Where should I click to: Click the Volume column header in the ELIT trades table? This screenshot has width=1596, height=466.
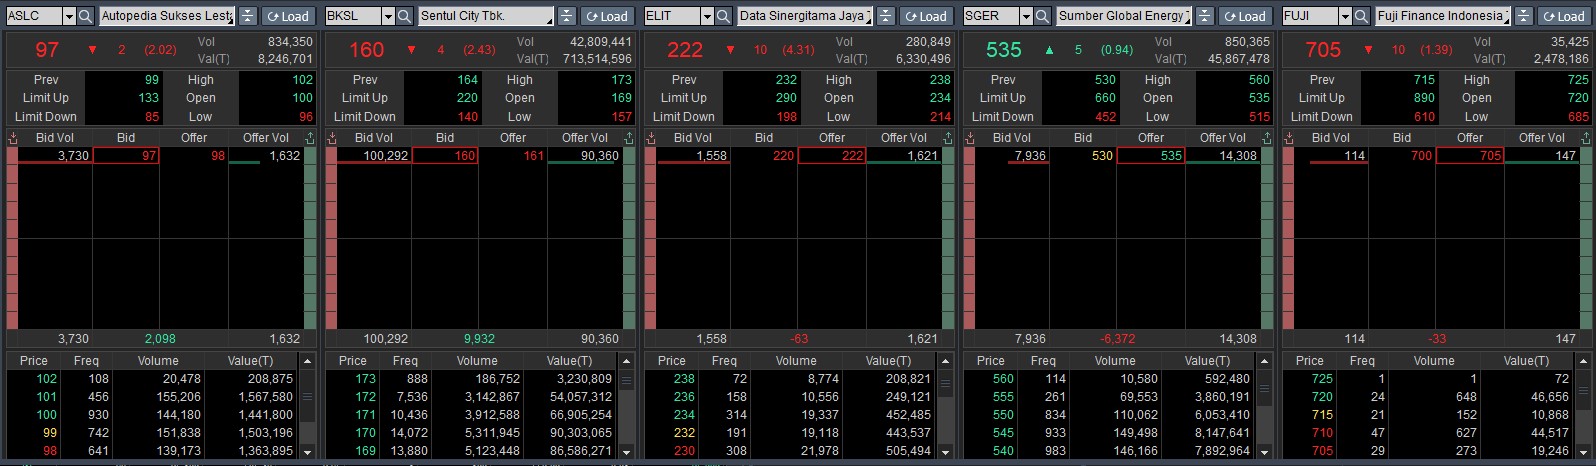pos(796,361)
